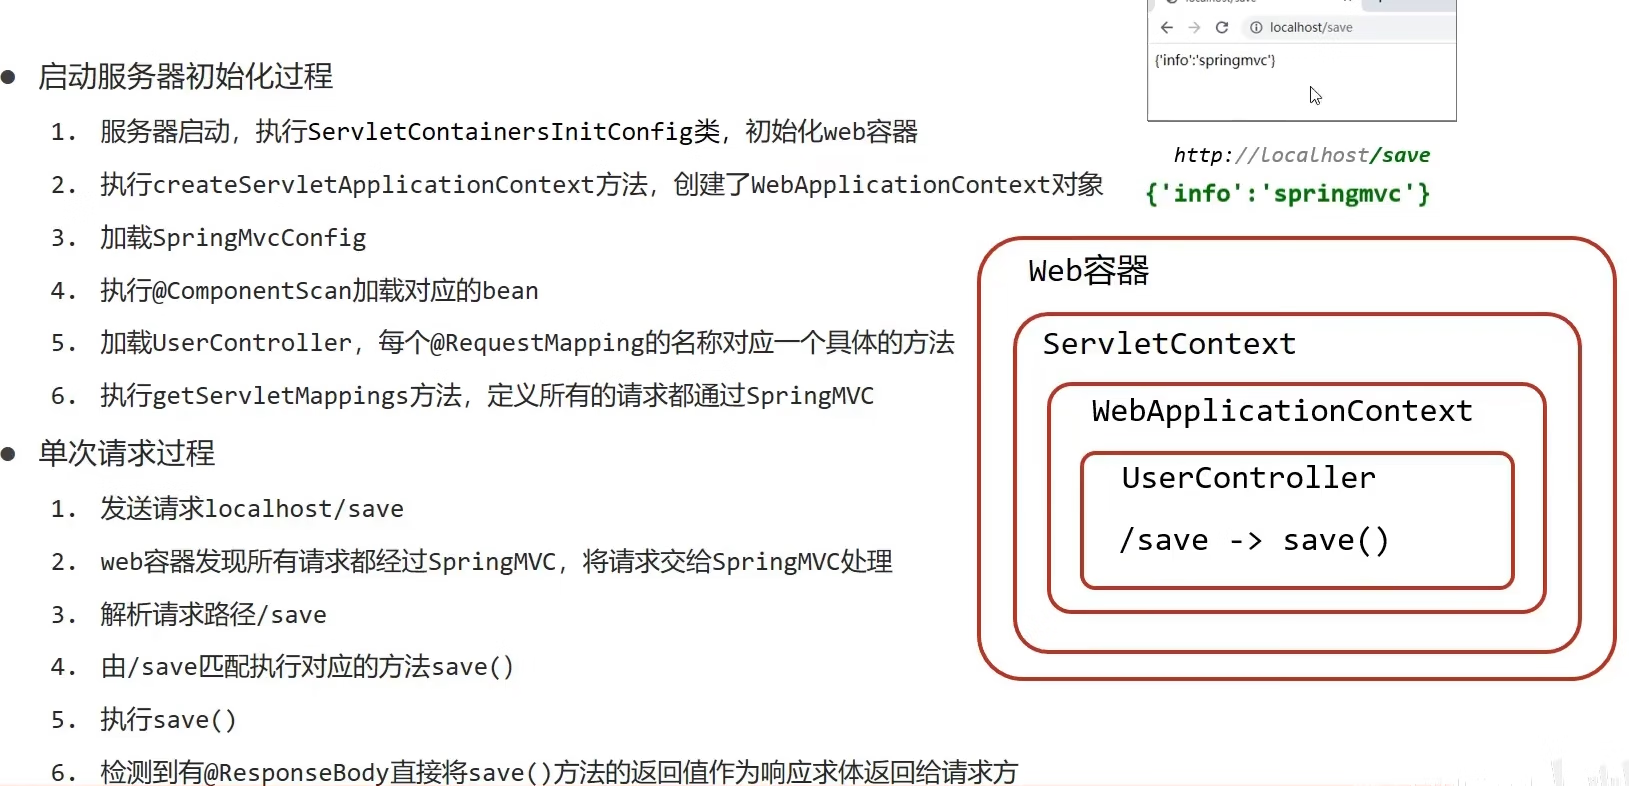Click step '执行@ComponentScan加载对应的bean'
Screen dimensions: 1629x786
coord(319,290)
